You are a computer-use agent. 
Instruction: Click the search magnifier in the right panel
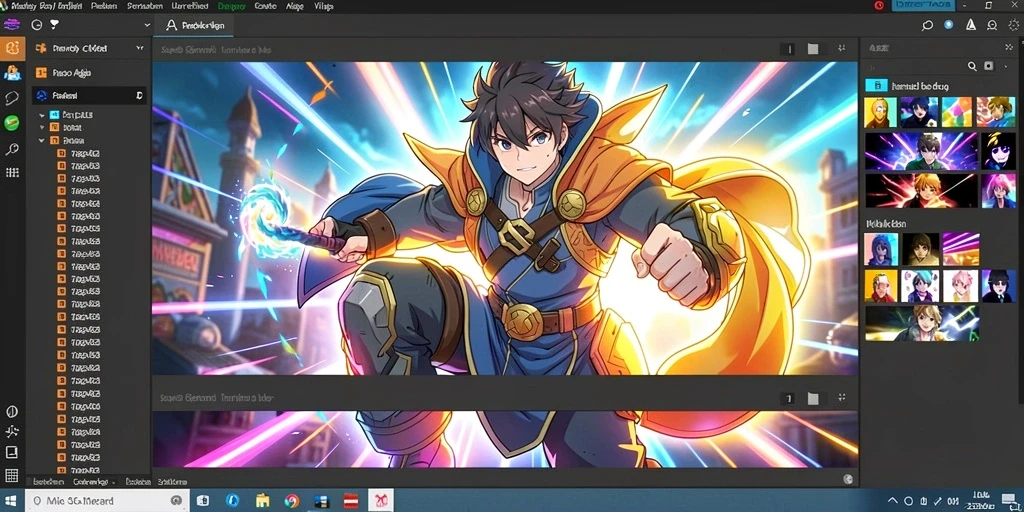pyautogui.click(x=972, y=66)
